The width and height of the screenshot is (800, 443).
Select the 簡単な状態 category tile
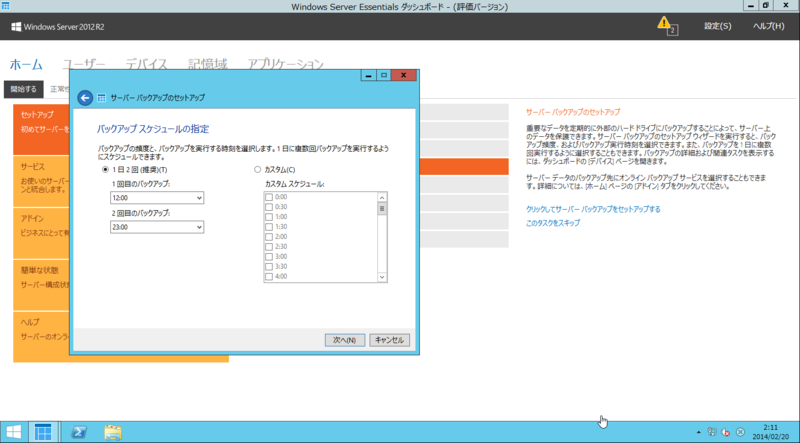41,285
